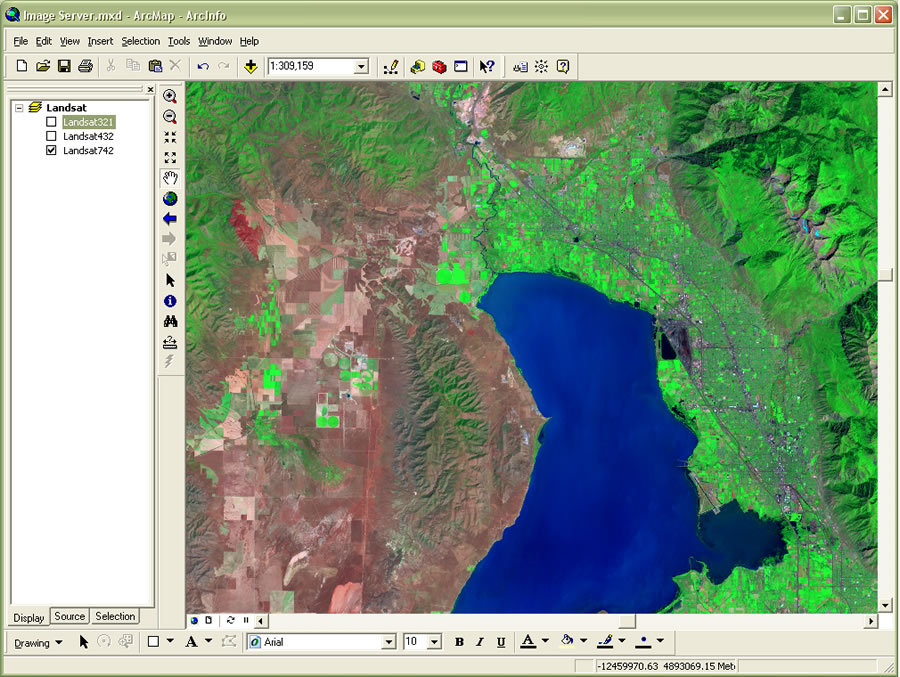Click the Drawing menu button

click(38, 642)
